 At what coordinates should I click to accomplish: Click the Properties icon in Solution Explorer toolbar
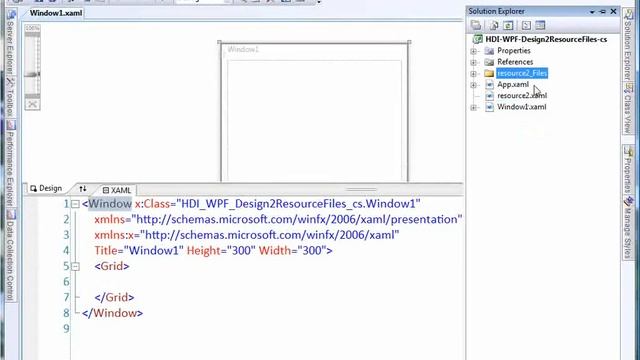point(476,25)
